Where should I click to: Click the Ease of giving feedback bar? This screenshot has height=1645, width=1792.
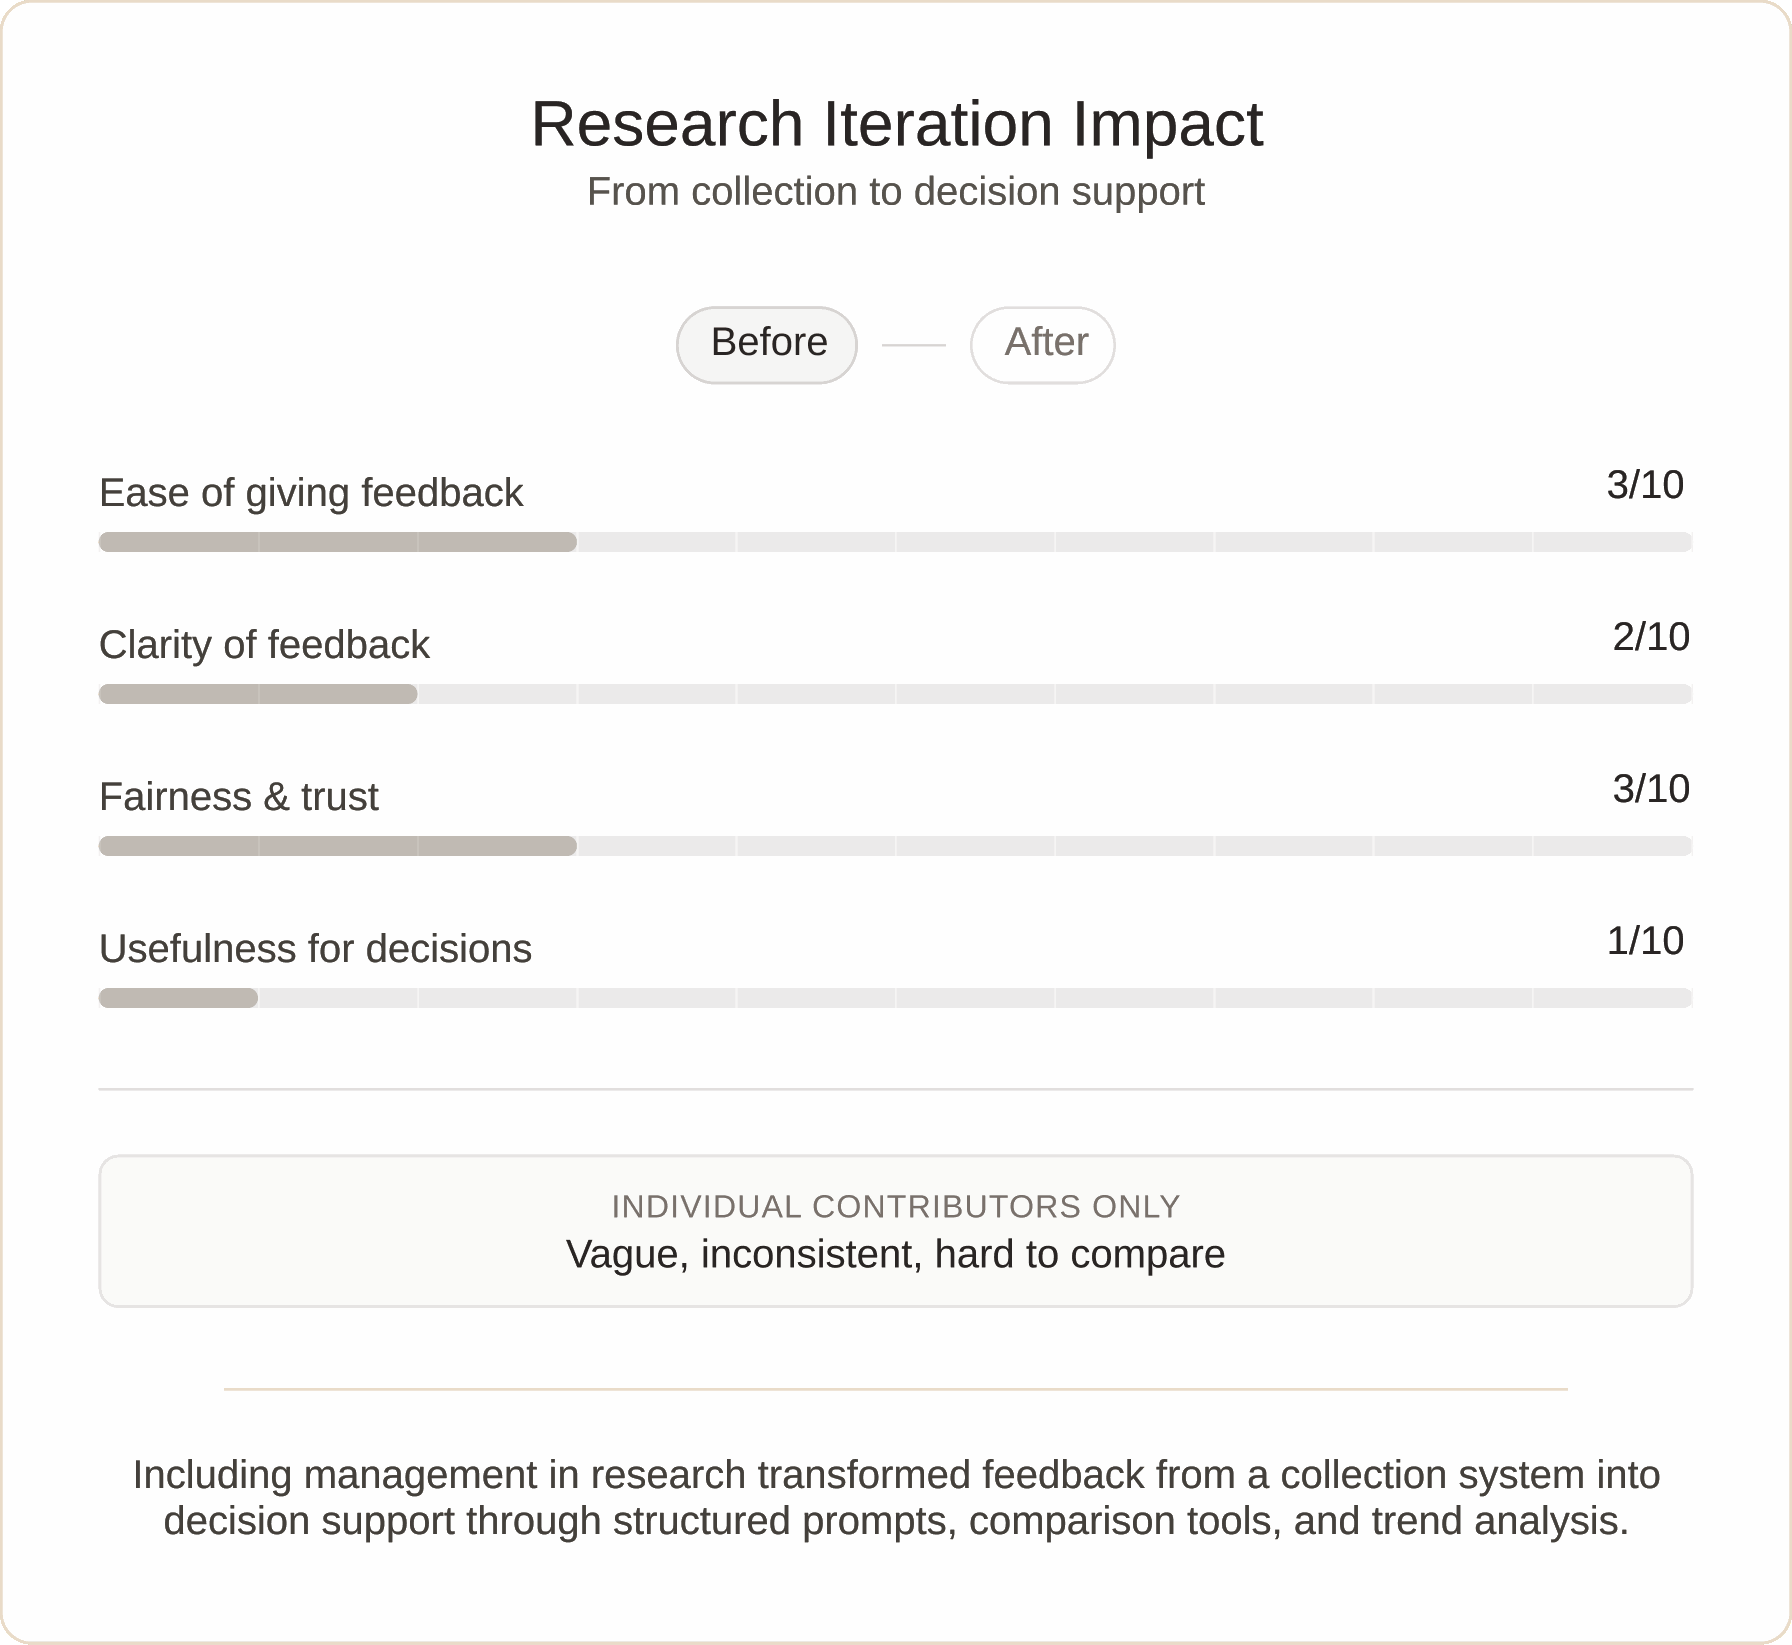[895, 542]
